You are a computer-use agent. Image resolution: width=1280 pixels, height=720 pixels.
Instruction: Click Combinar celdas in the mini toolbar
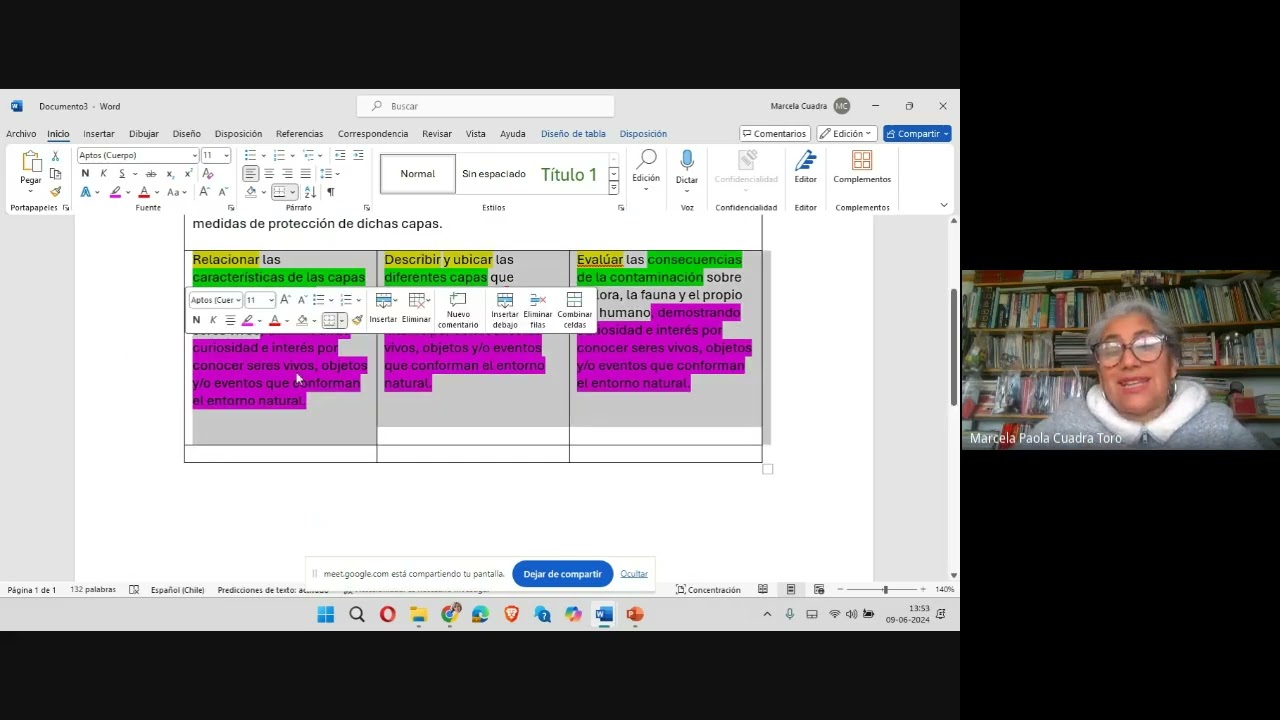(575, 311)
